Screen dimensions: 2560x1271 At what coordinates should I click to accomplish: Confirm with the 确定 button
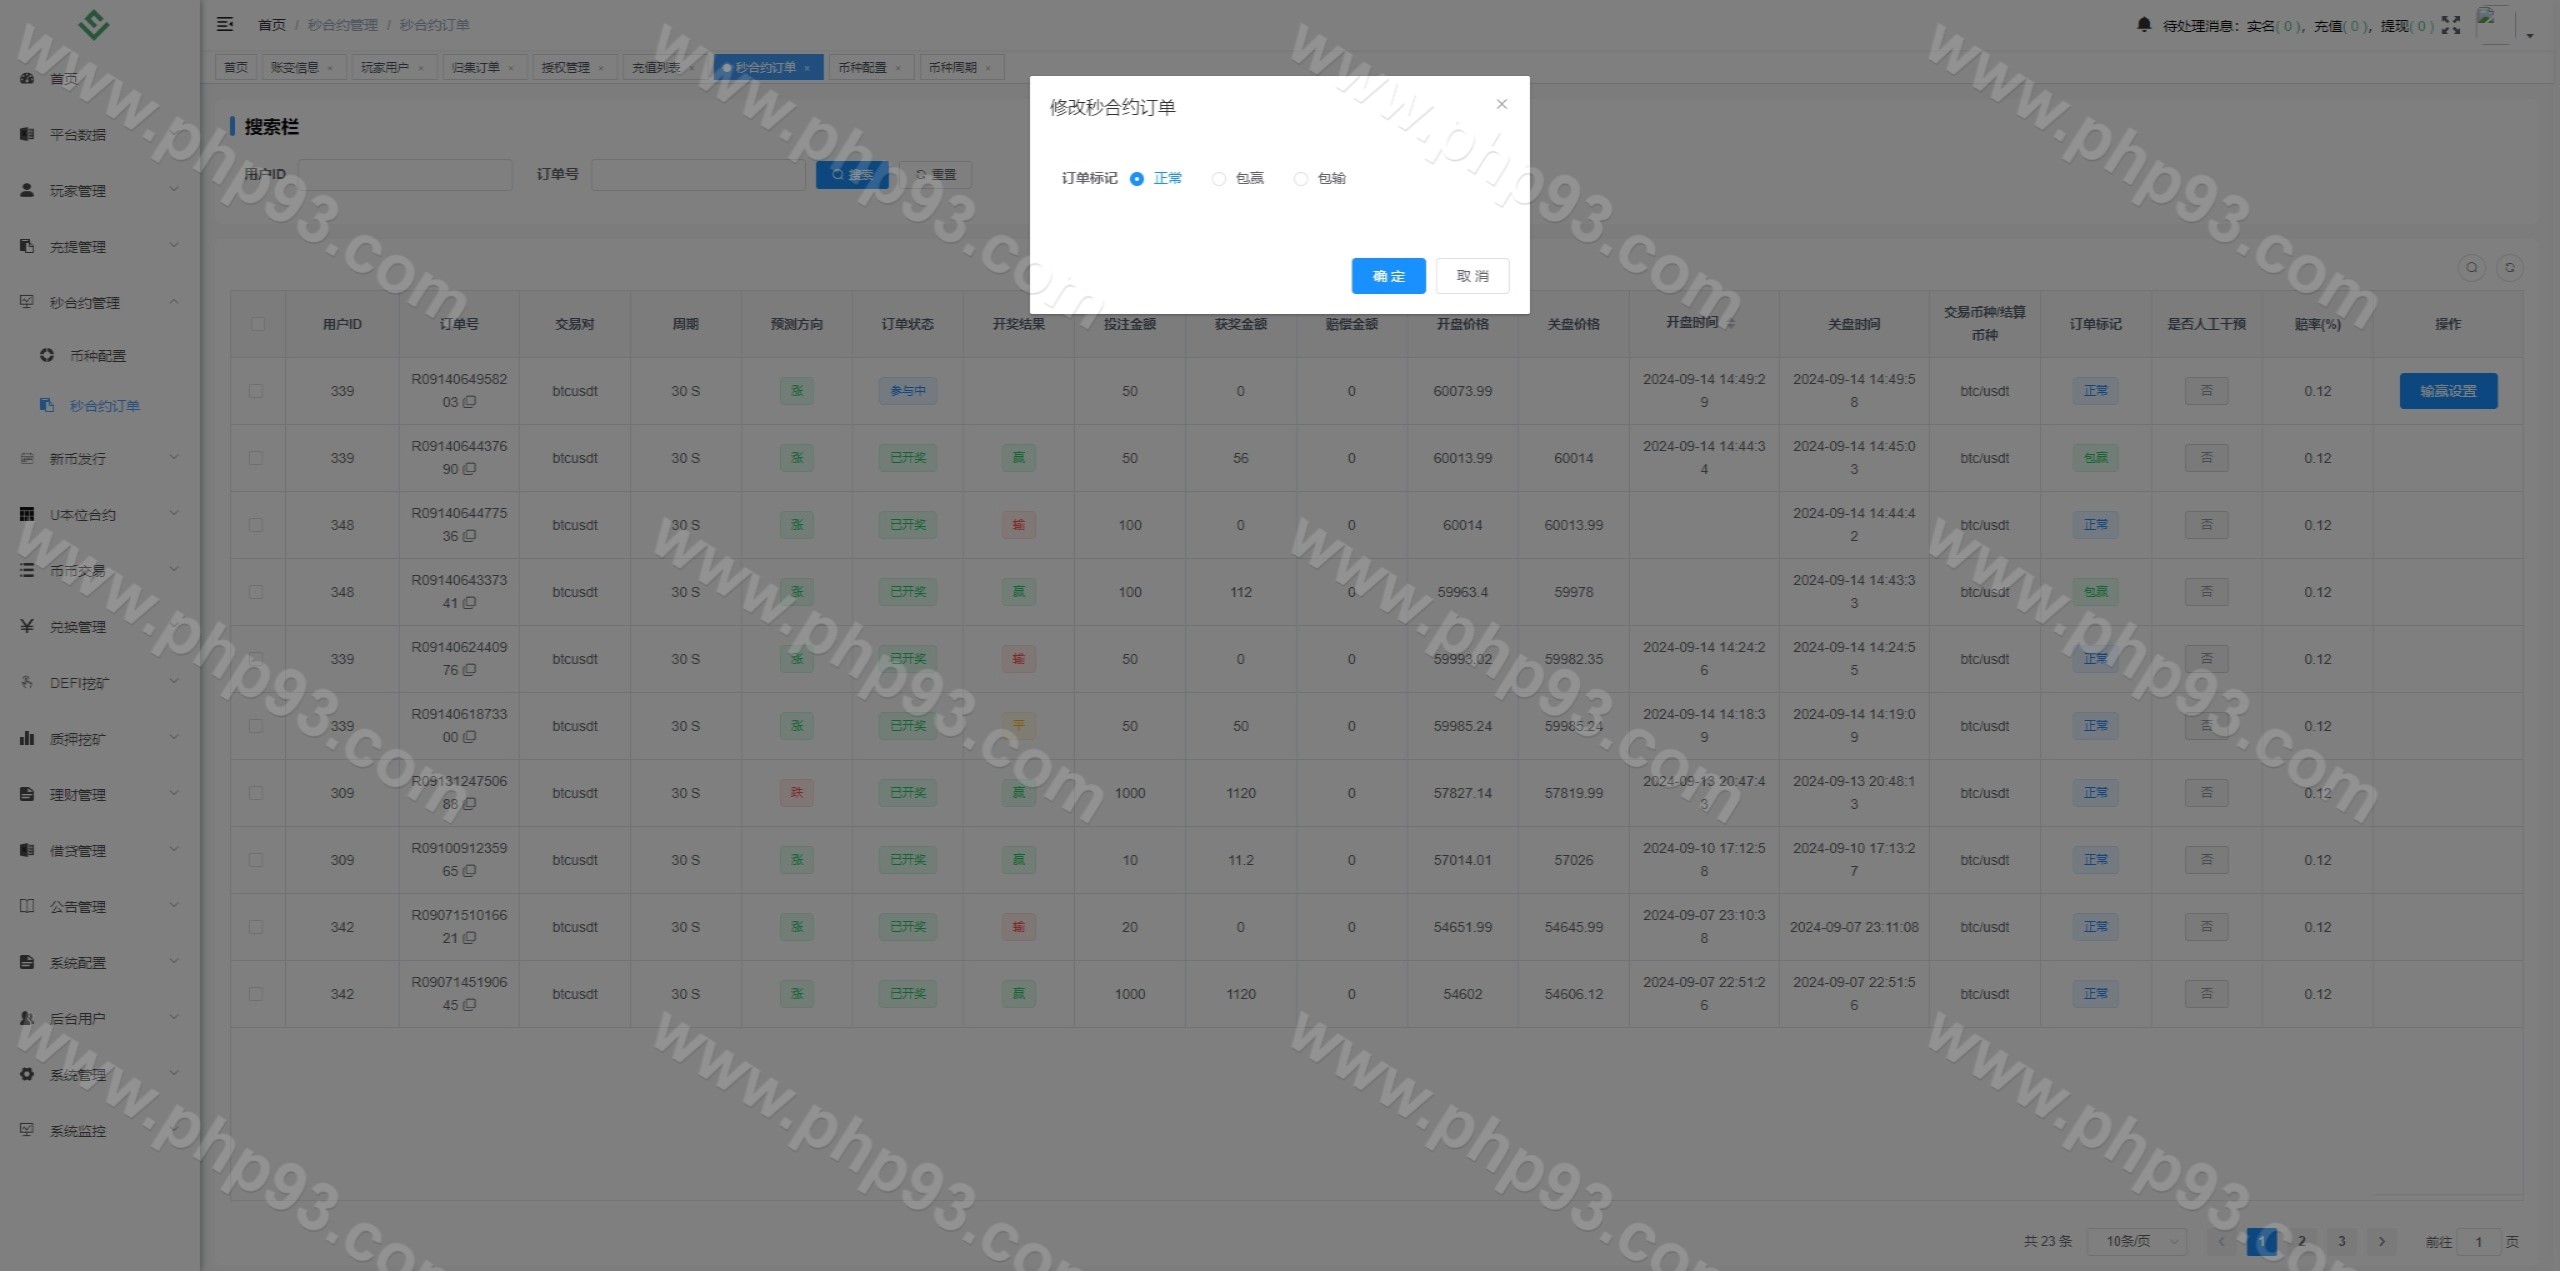point(1388,276)
